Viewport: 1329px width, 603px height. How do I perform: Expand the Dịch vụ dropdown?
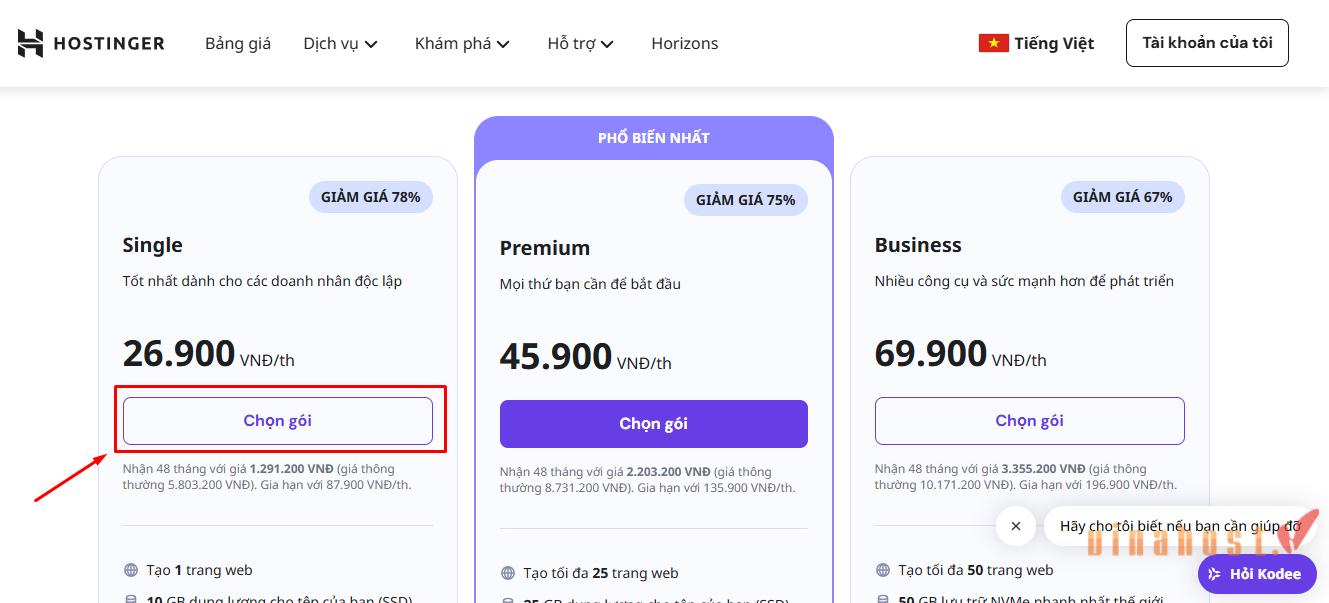[340, 43]
